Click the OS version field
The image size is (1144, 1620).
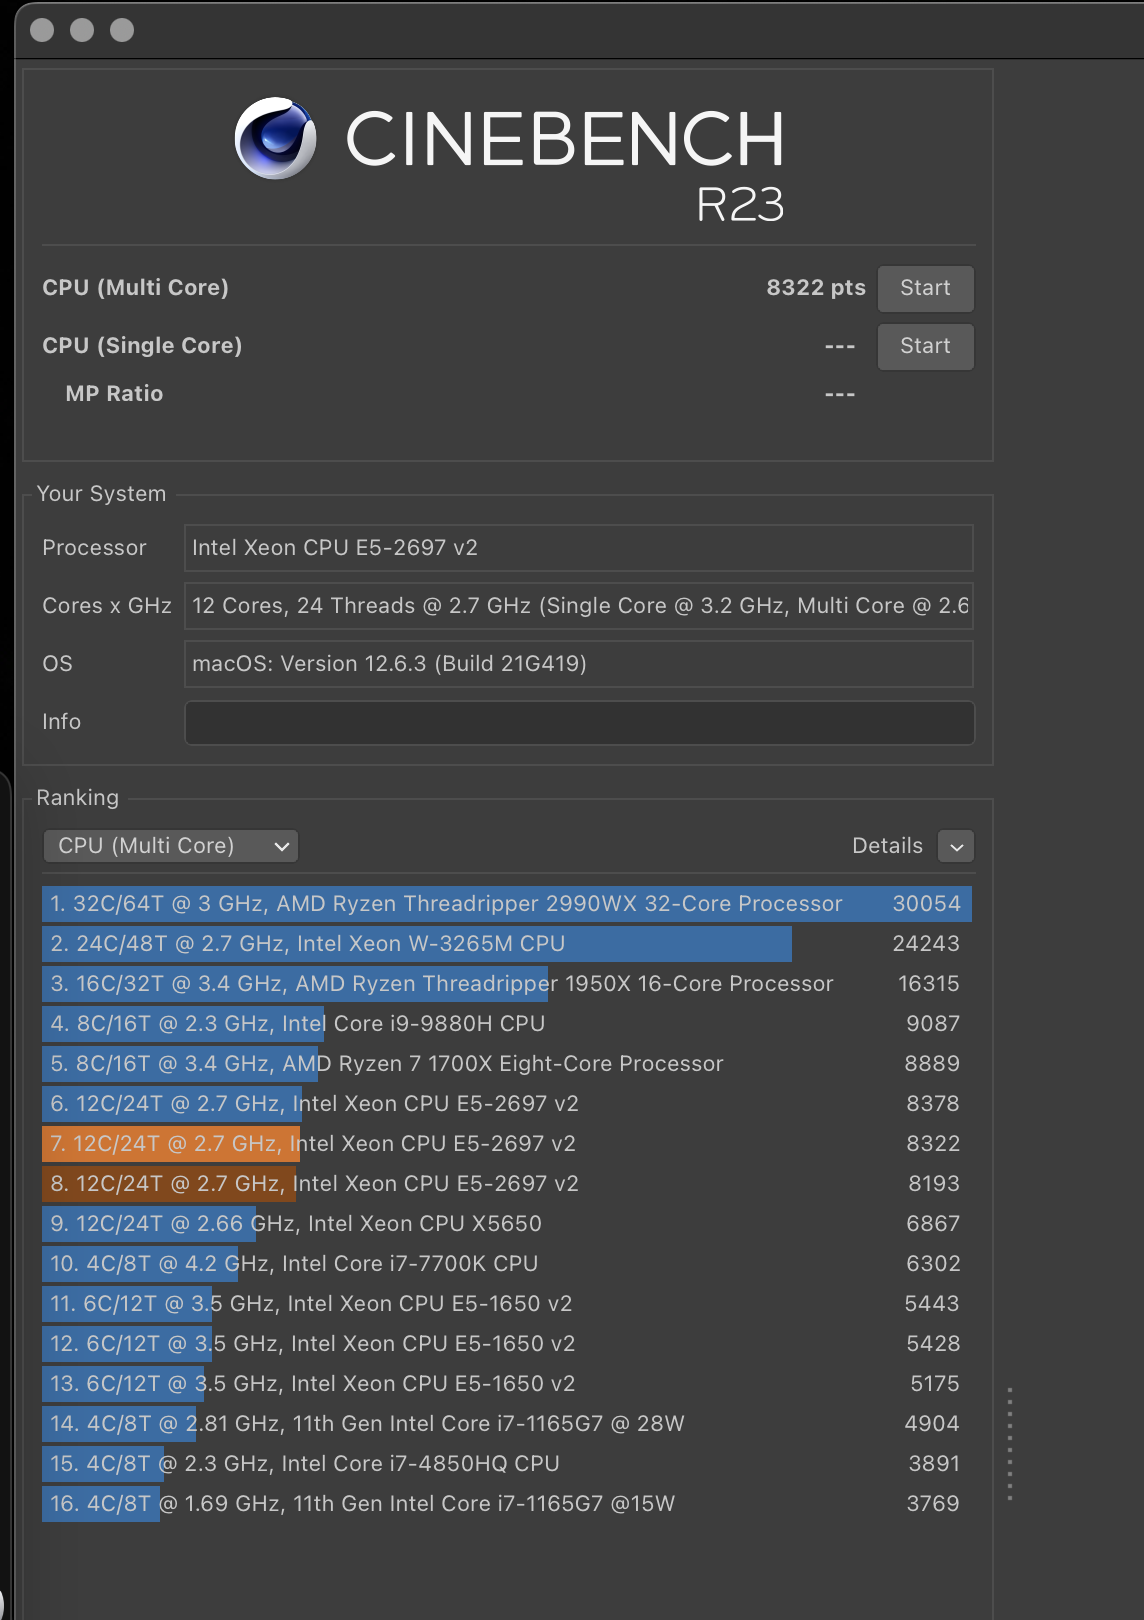click(578, 664)
